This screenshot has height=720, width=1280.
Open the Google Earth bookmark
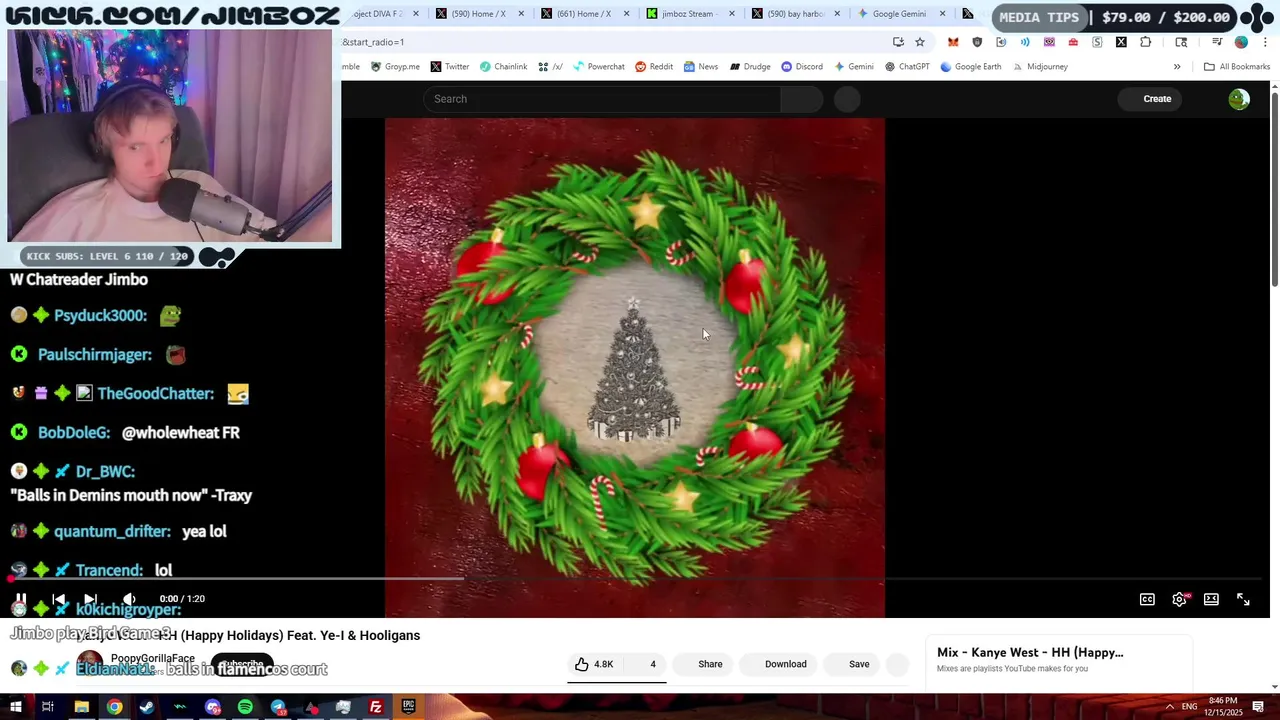970,67
